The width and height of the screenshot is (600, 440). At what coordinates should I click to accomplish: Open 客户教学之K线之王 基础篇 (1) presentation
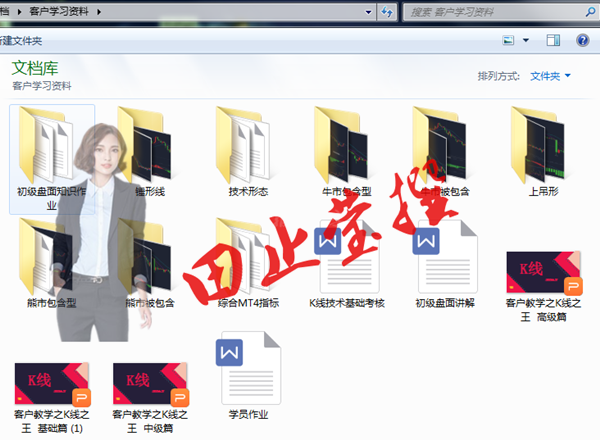tap(51, 383)
